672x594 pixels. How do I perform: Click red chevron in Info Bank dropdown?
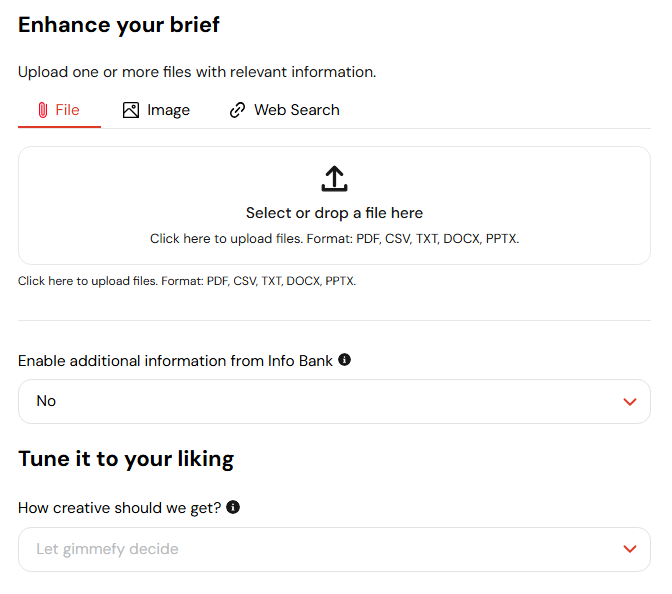(630, 402)
